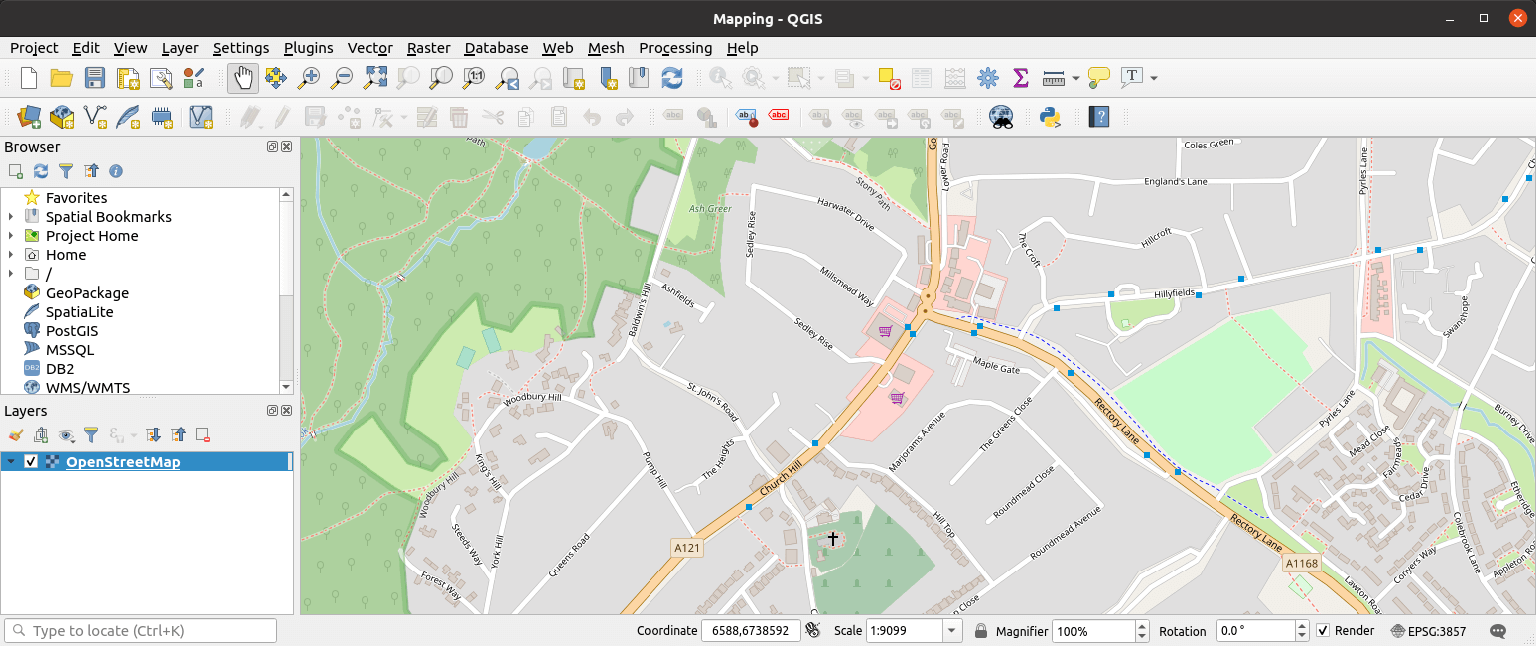Expand the Home tree node
This screenshot has height=646, width=1536.
[11, 255]
